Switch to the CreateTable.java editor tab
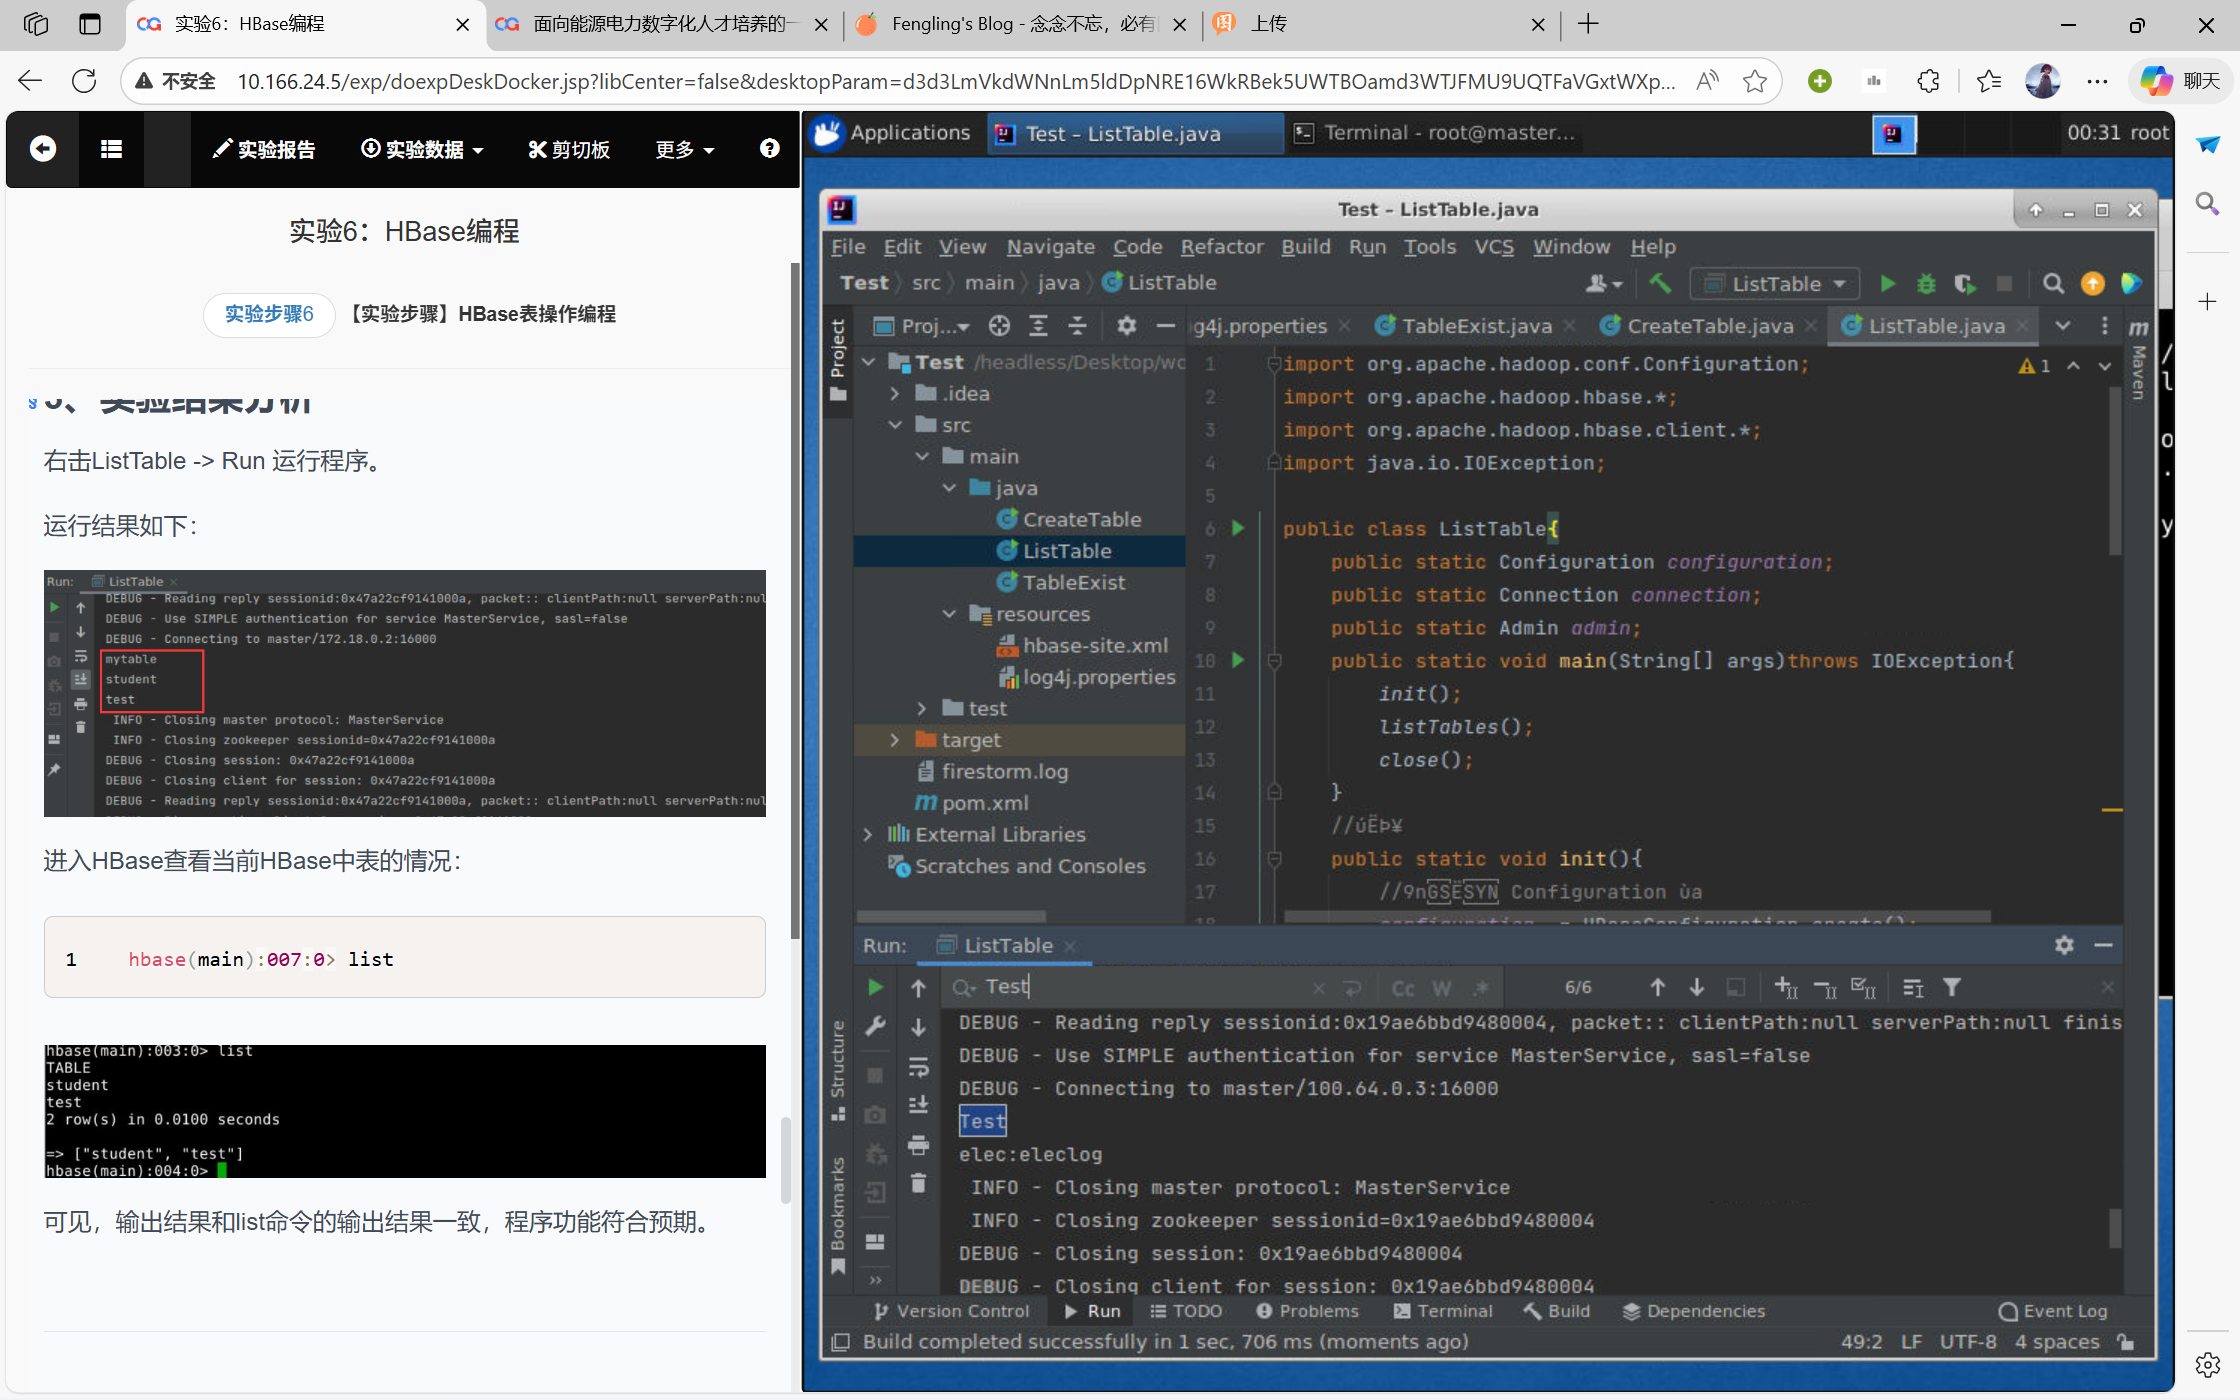The height and width of the screenshot is (1400, 2240). (x=1709, y=326)
